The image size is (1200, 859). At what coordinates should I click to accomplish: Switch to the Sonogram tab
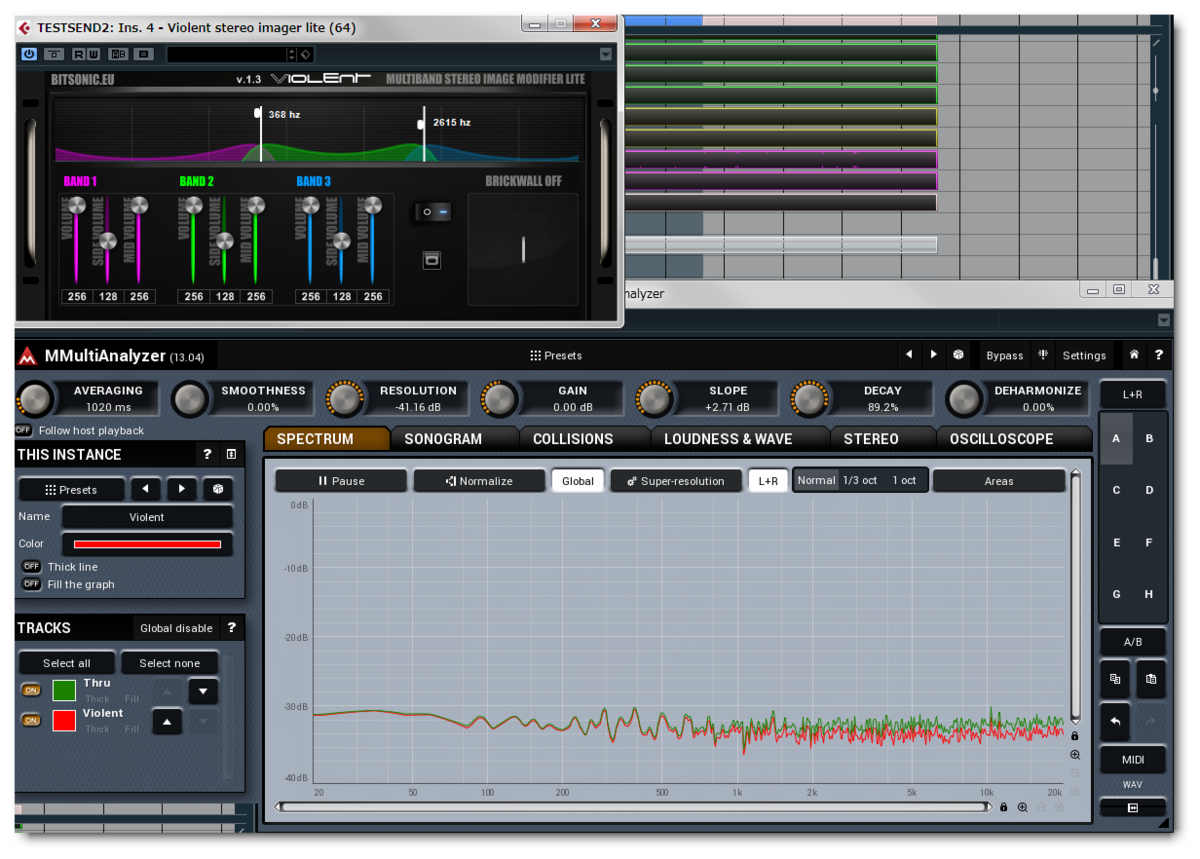(443, 439)
